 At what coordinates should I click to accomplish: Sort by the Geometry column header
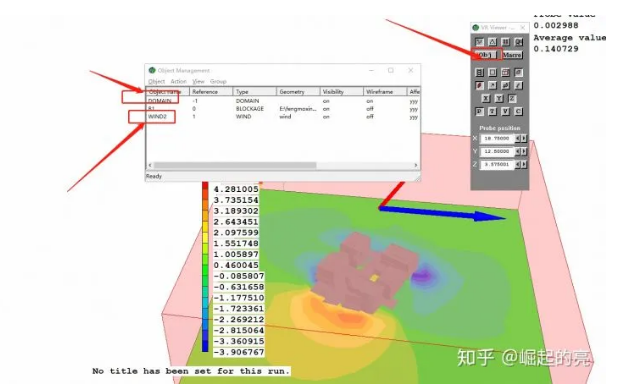click(298, 91)
